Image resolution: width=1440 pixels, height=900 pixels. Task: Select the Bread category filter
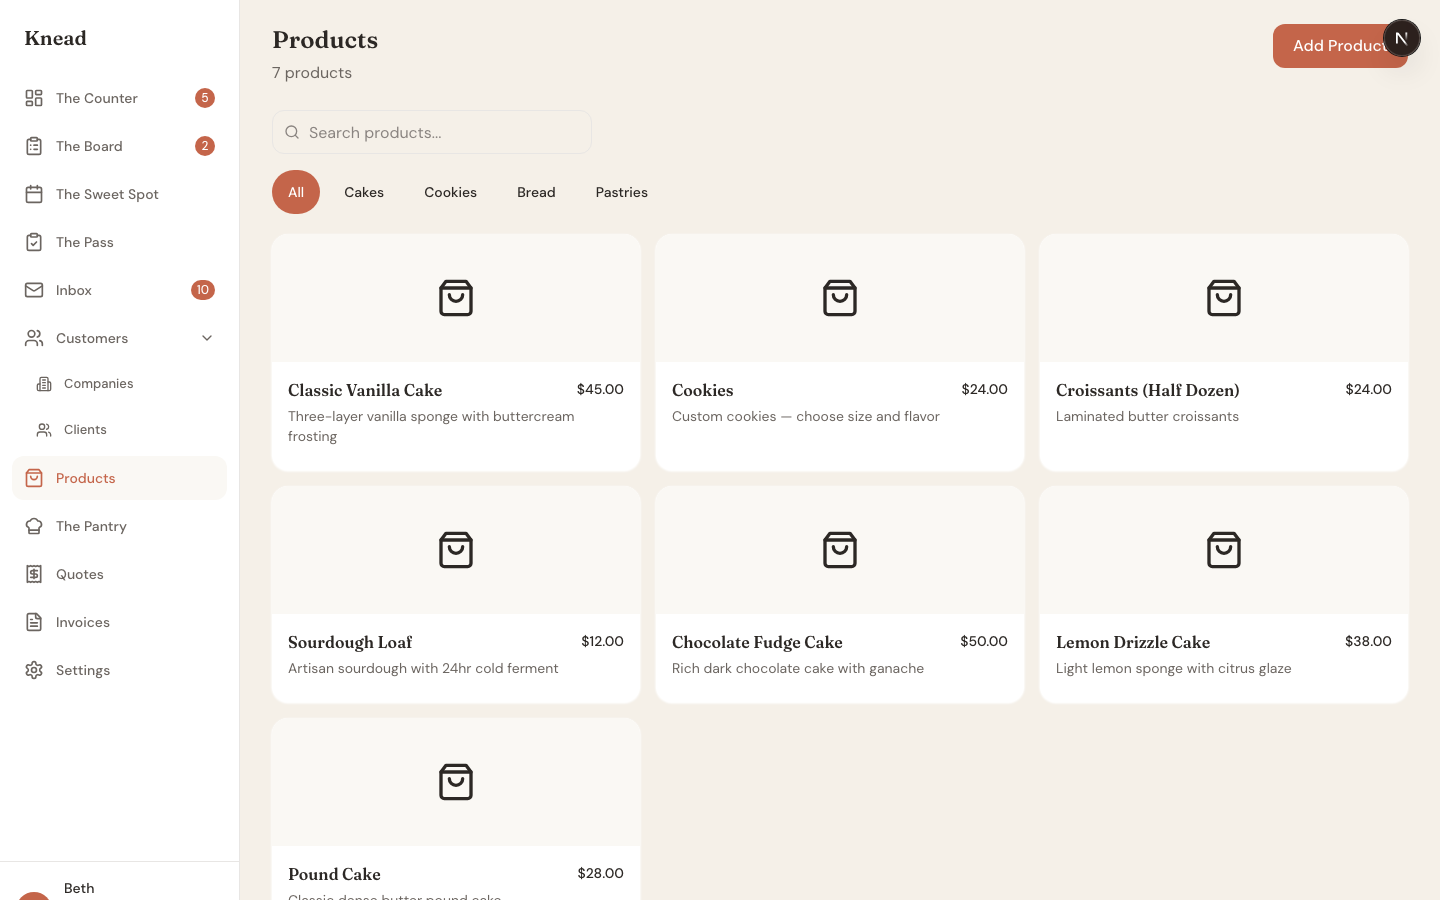point(536,192)
